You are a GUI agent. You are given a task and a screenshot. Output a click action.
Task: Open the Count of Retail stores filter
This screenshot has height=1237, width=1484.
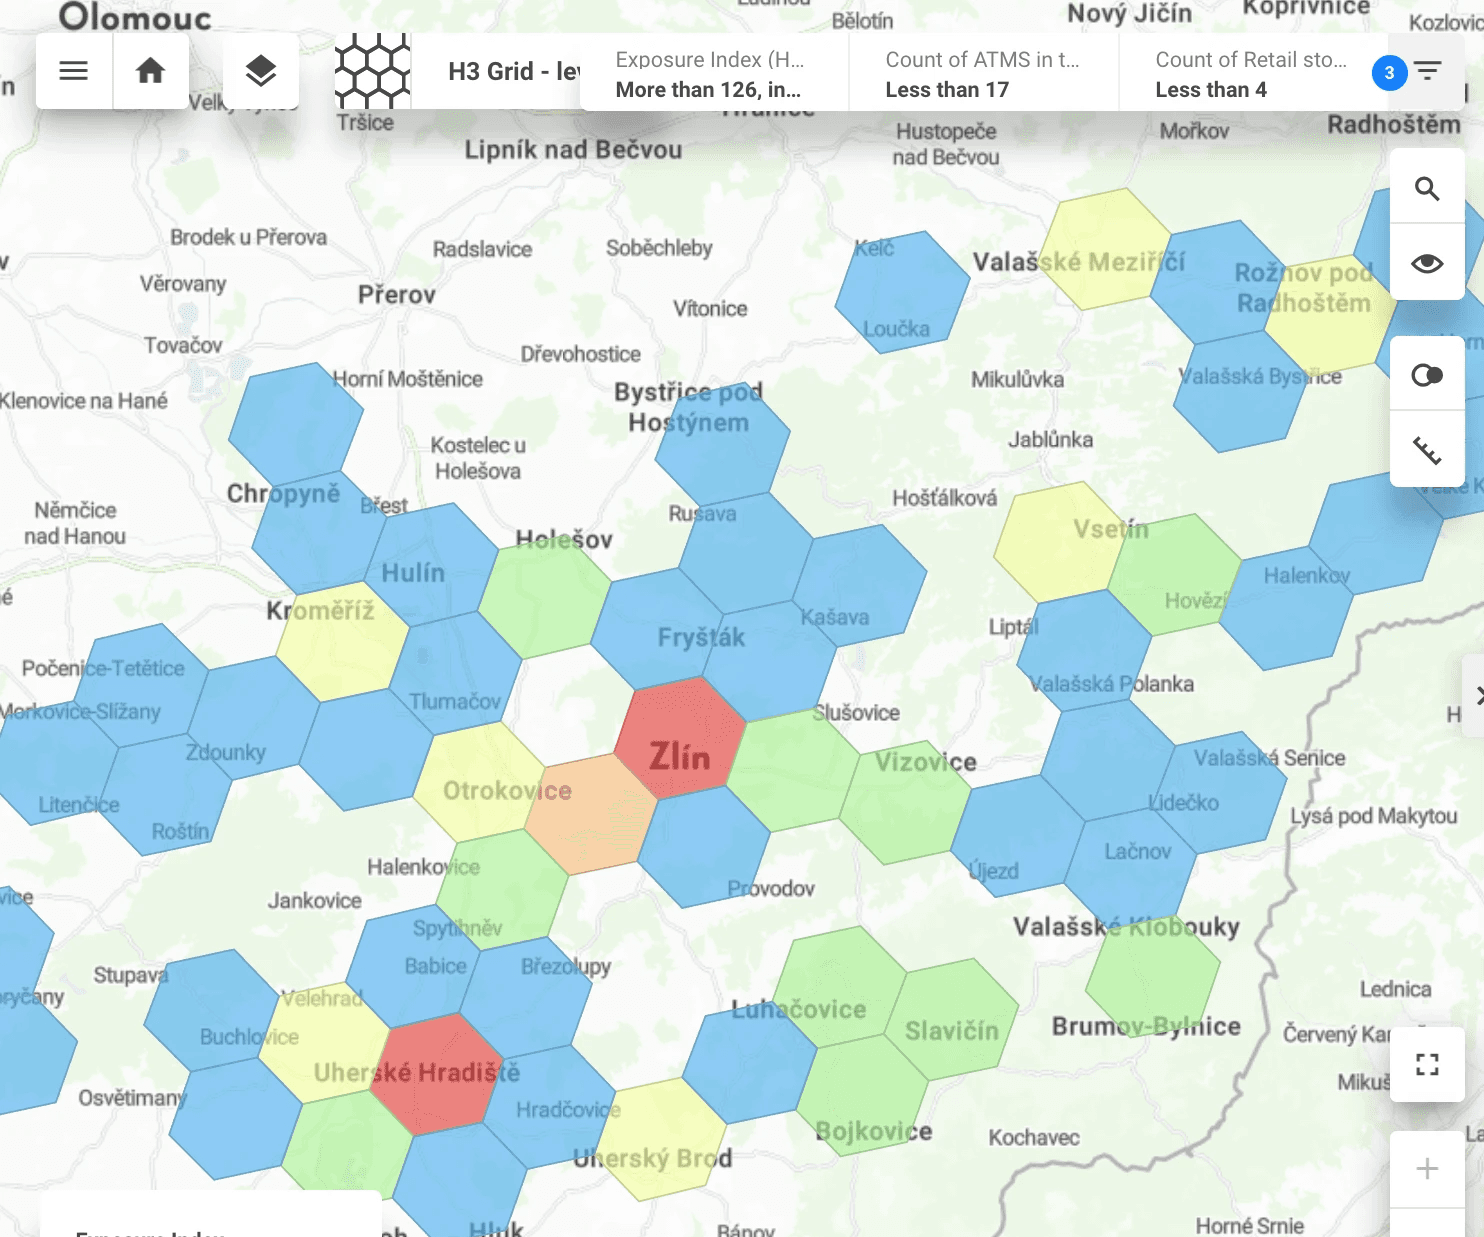(1250, 74)
